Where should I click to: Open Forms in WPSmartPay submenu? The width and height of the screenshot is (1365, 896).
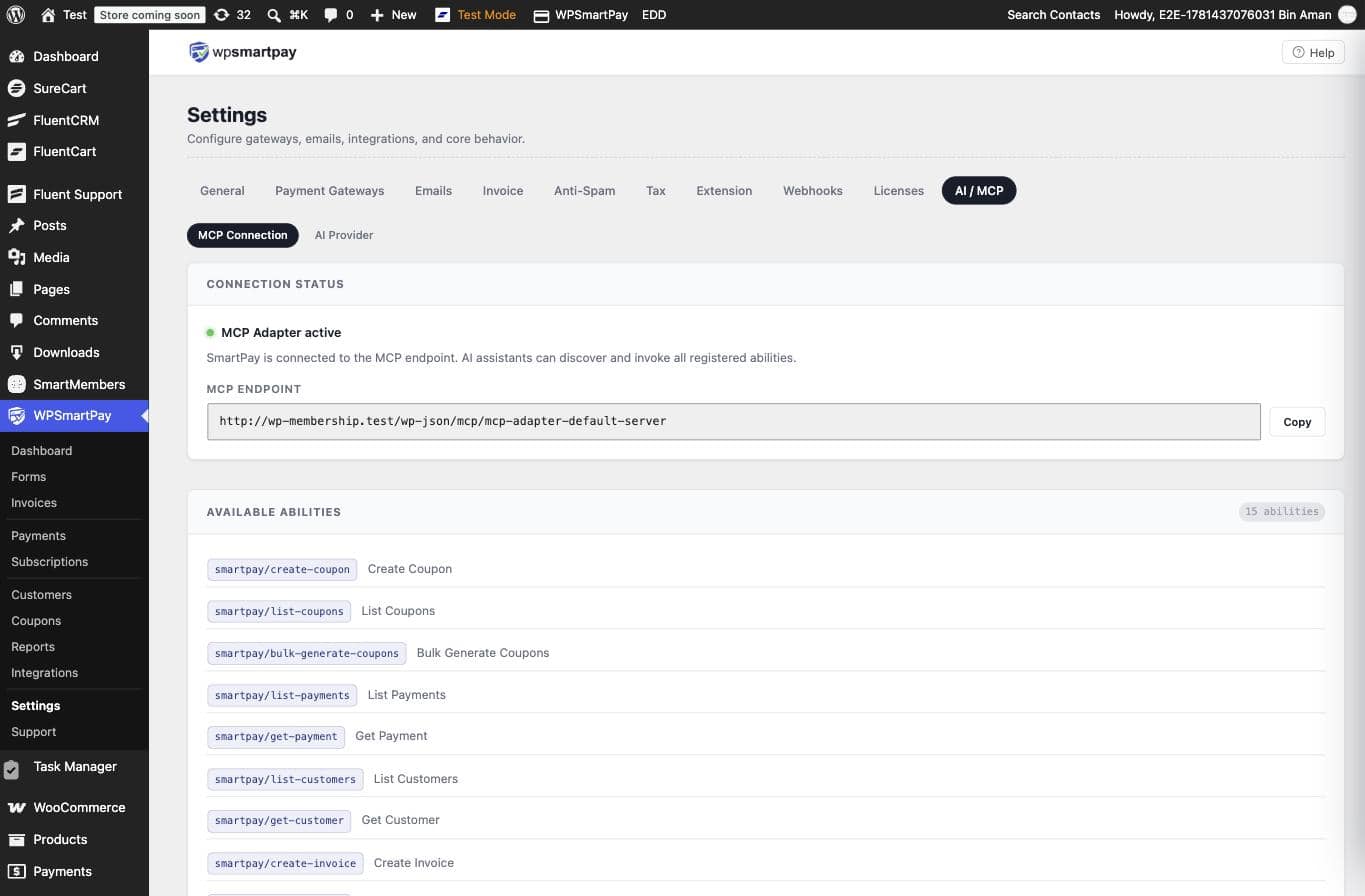pos(28,477)
